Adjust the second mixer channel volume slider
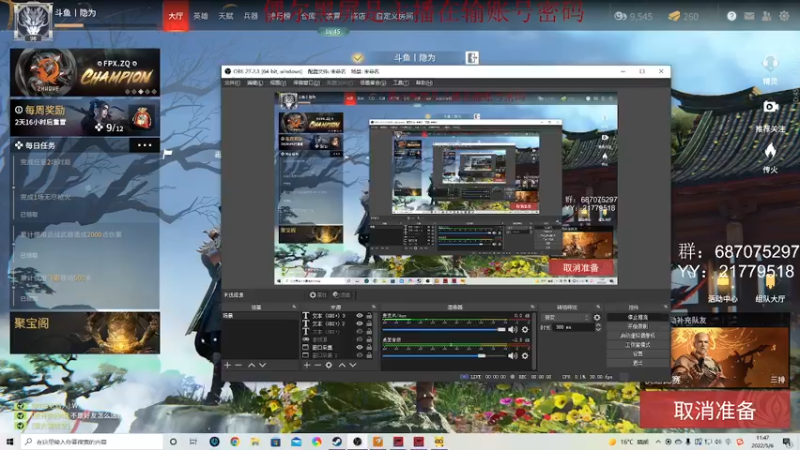This screenshot has height=450, width=800. [x=444, y=356]
